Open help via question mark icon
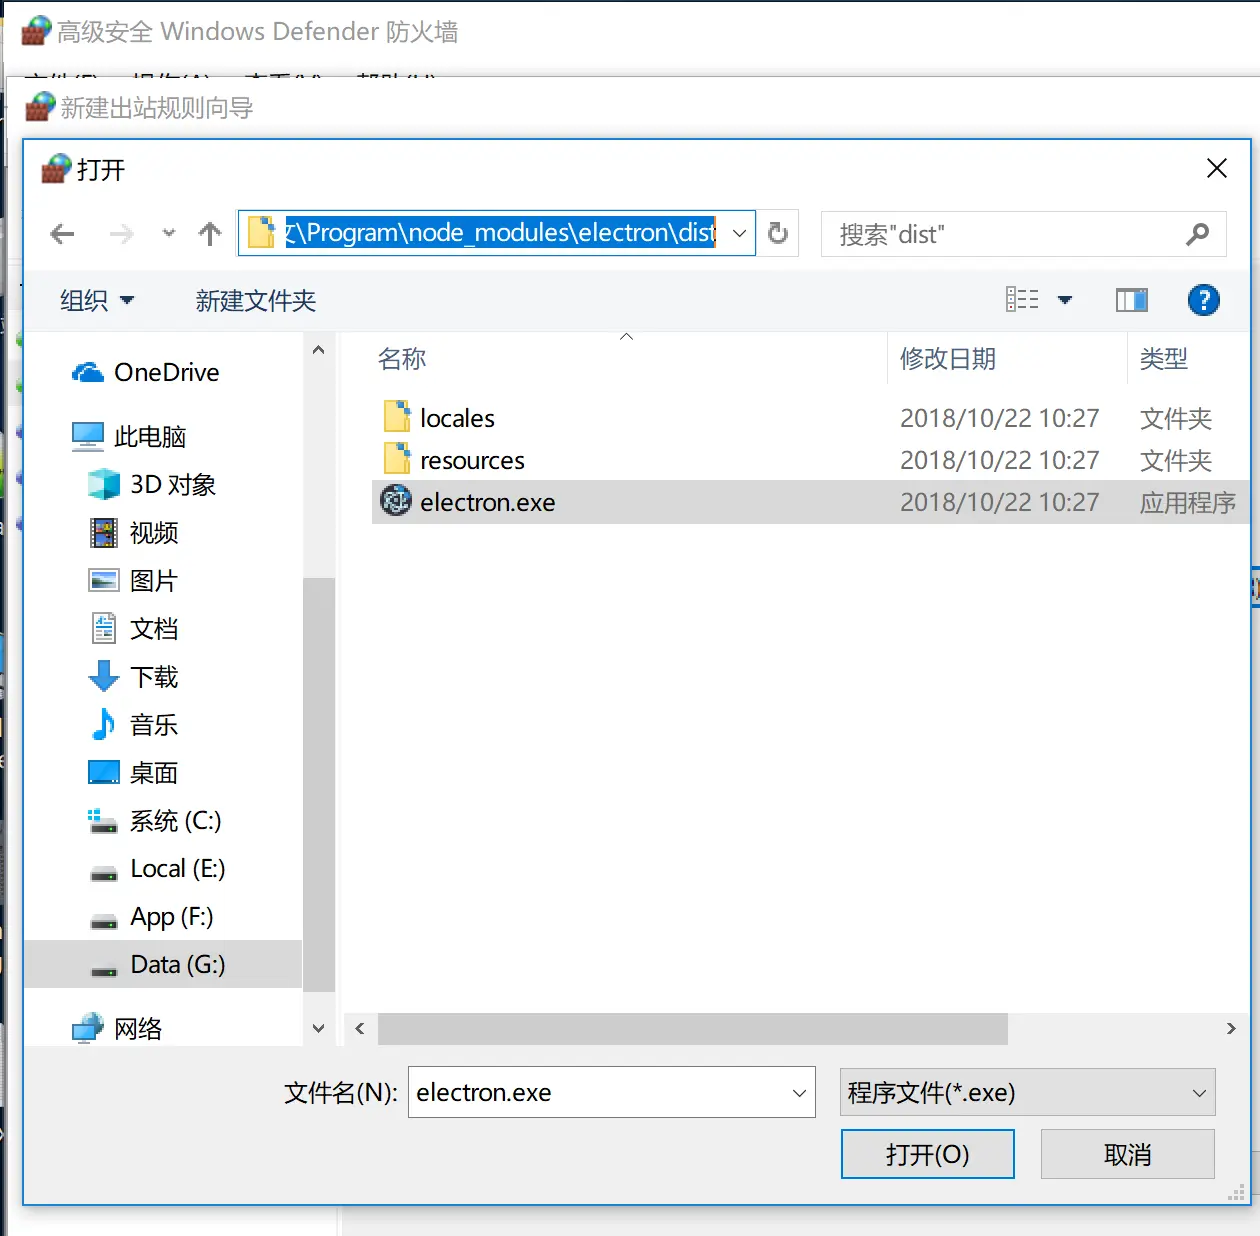Viewport: 1260px width, 1236px height. click(x=1203, y=300)
